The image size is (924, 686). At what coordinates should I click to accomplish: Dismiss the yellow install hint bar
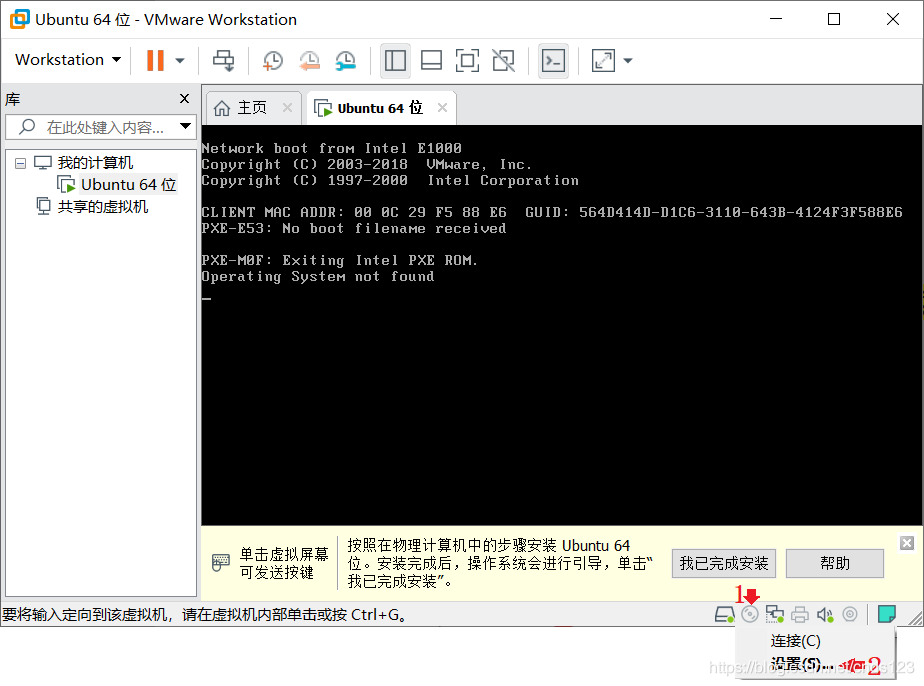pos(907,543)
